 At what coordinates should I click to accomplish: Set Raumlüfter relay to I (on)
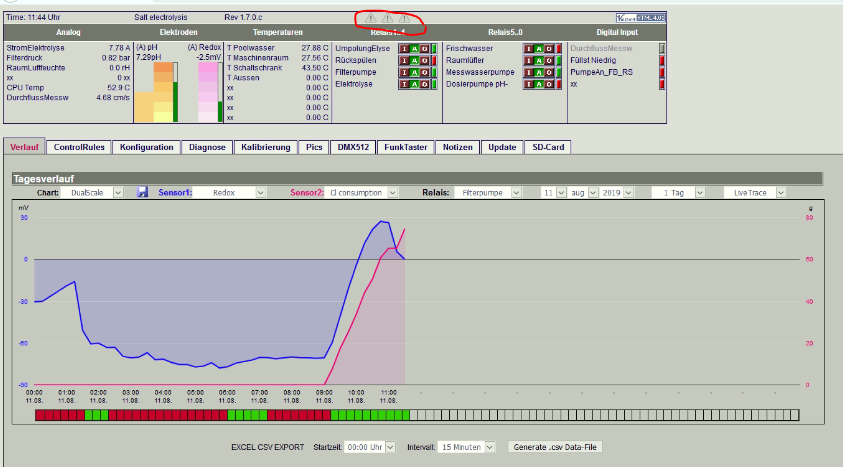tap(528, 60)
